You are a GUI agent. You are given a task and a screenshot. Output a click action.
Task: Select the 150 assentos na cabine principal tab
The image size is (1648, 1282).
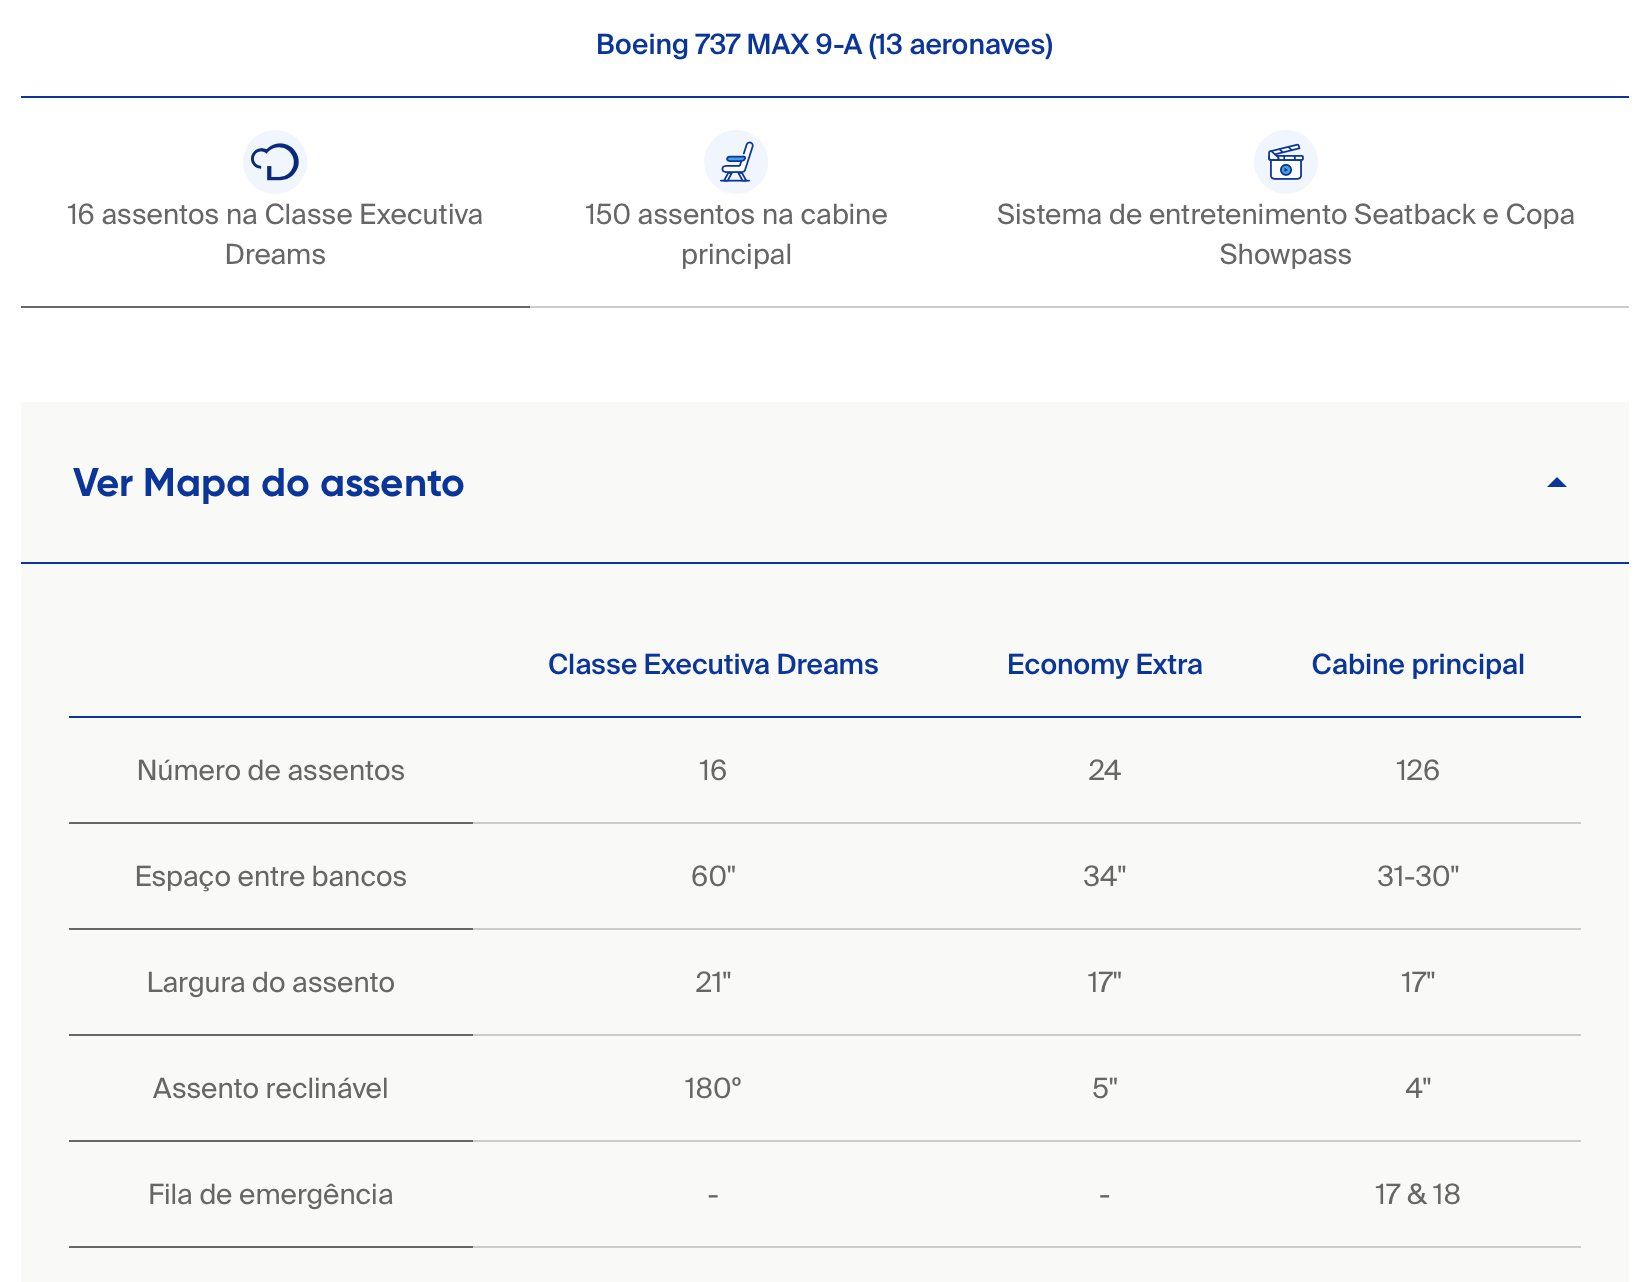[736, 203]
